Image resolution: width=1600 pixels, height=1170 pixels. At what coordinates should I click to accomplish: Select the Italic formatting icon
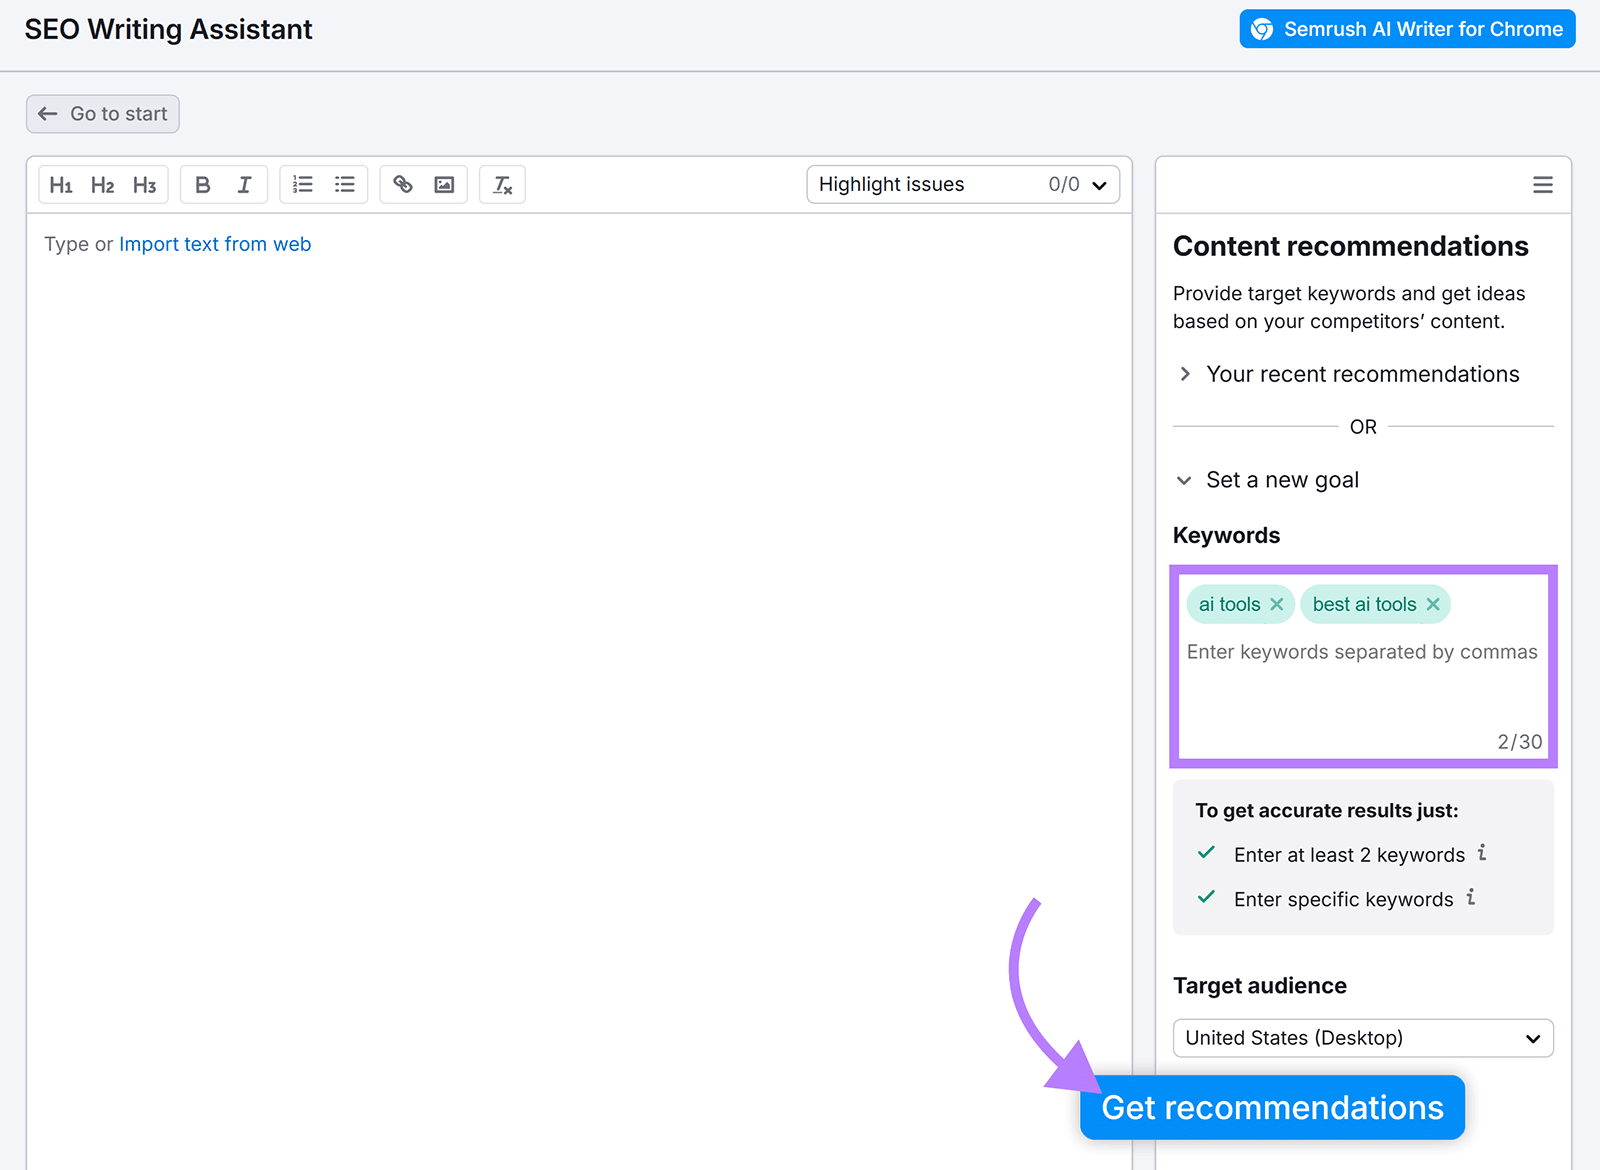(x=244, y=184)
